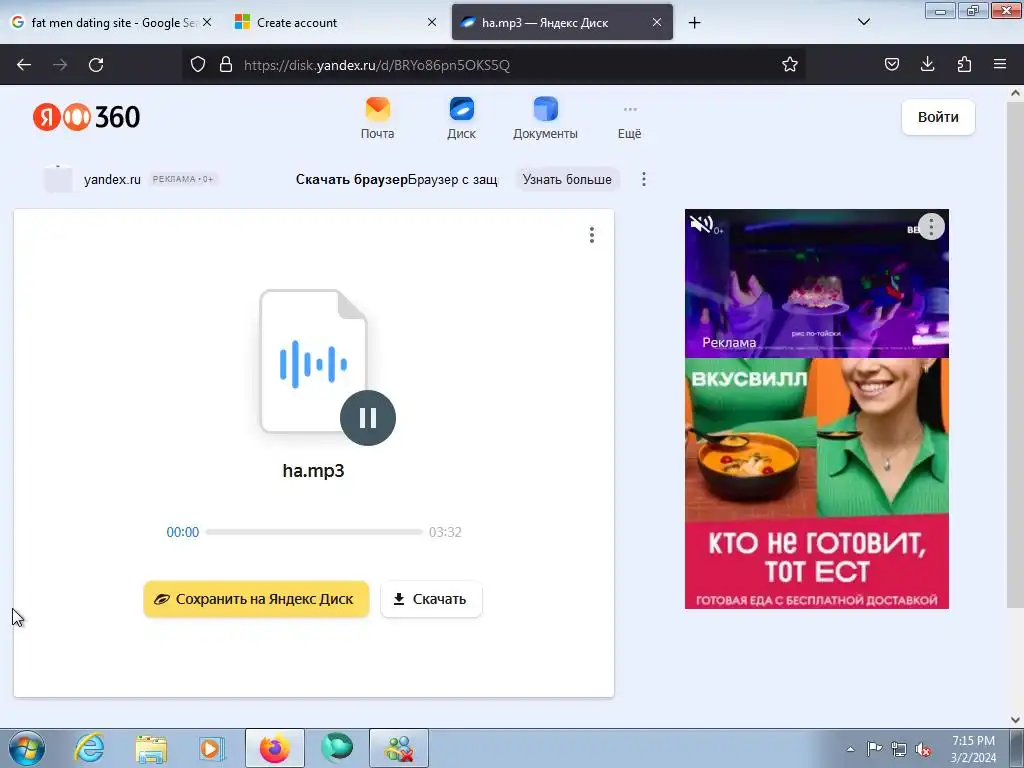Seek within the audio progress bar
This screenshot has height=768, width=1024.
click(x=314, y=532)
